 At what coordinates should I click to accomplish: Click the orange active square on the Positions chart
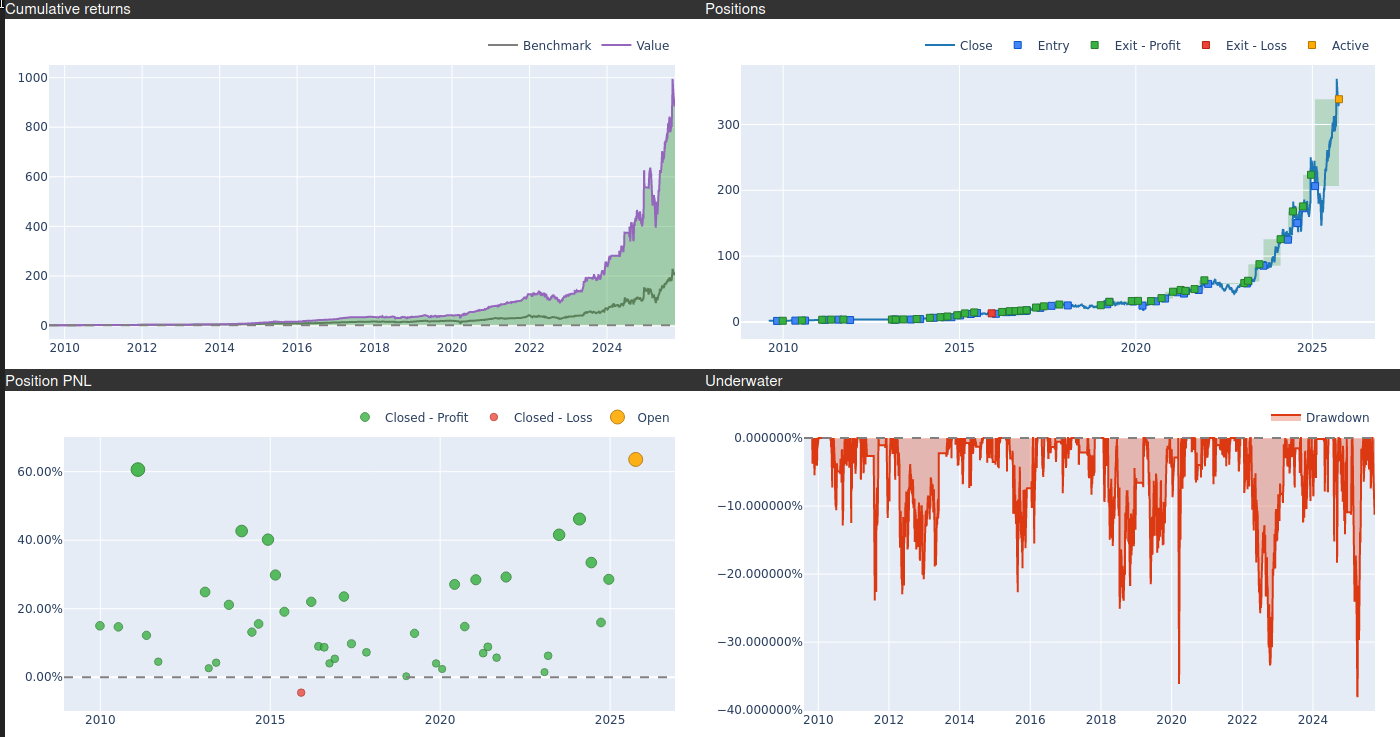1339,99
